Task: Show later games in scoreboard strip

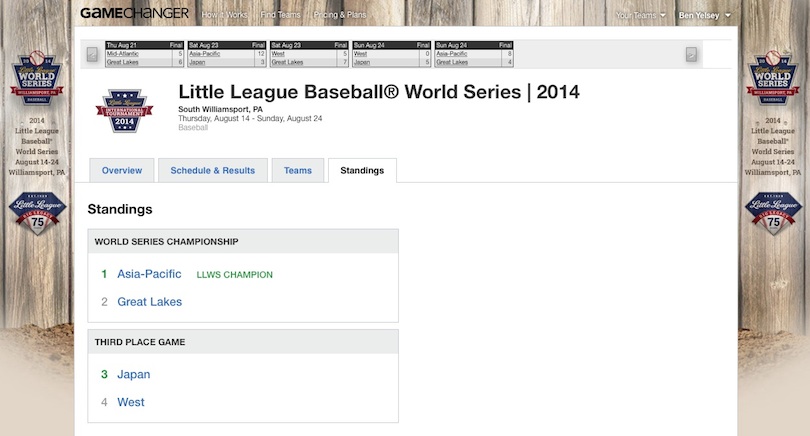Action: (691, 54)
